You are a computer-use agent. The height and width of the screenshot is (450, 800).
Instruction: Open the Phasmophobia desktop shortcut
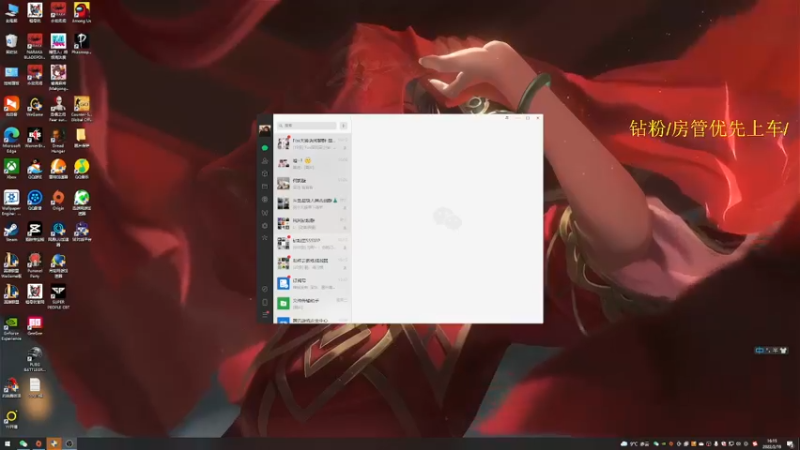[81, 43]
